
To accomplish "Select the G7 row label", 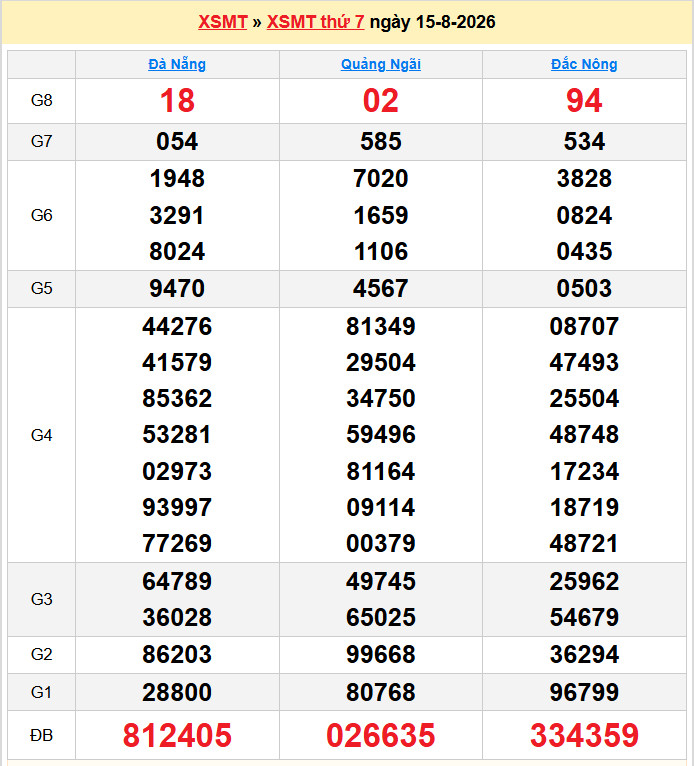I will pyautogui.click(x=42, y=142).
